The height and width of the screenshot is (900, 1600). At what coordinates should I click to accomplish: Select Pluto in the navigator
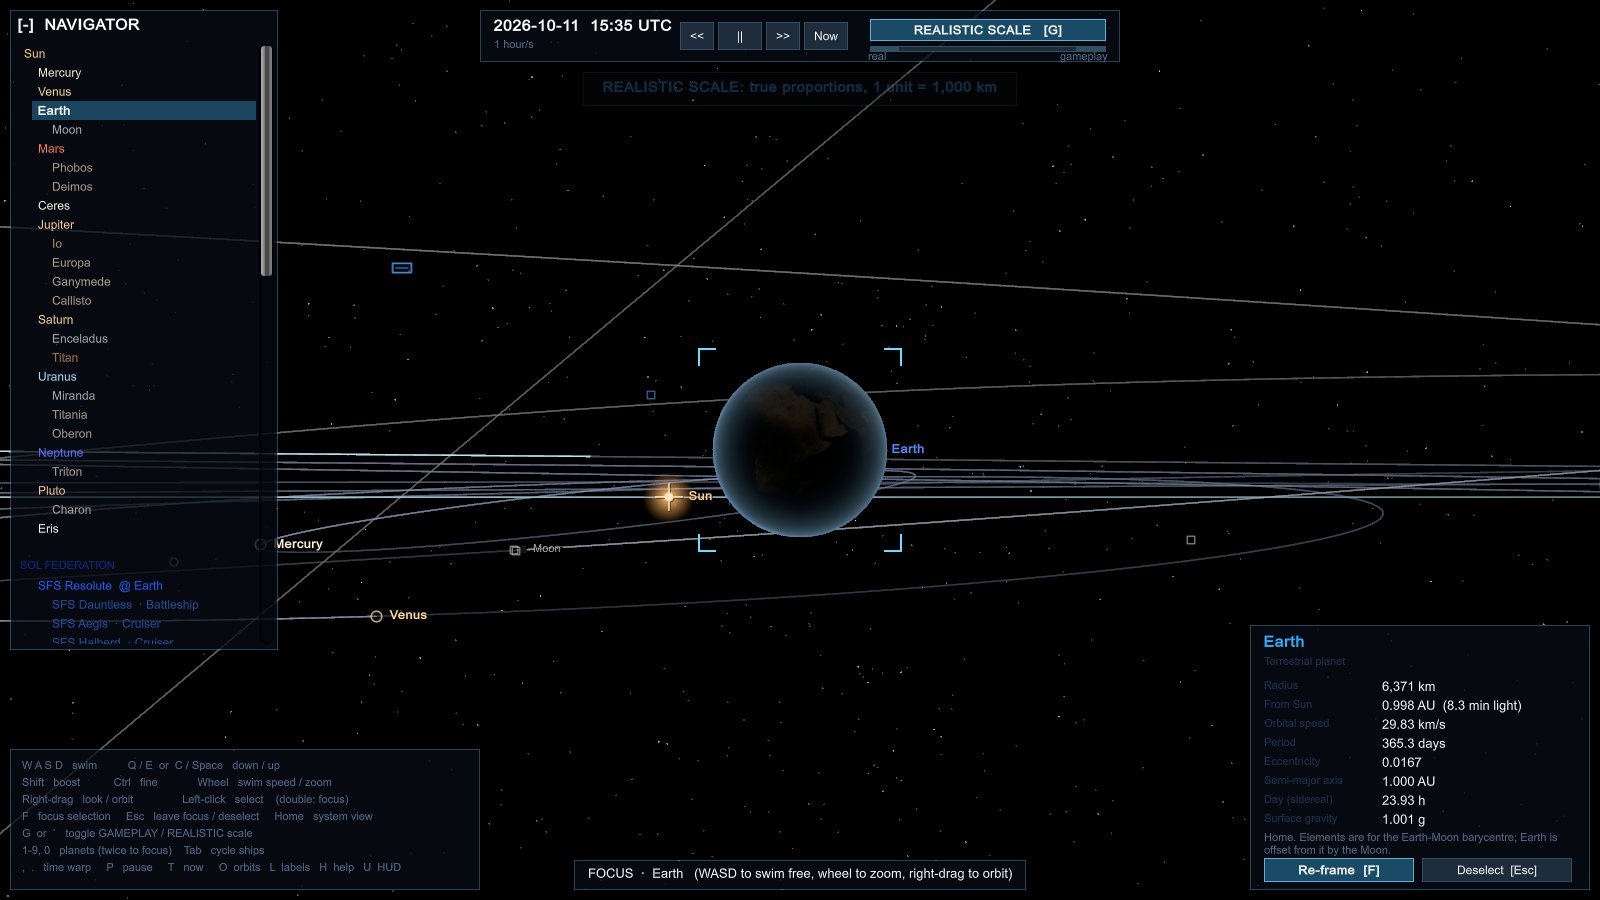click(x=52, y=491)
